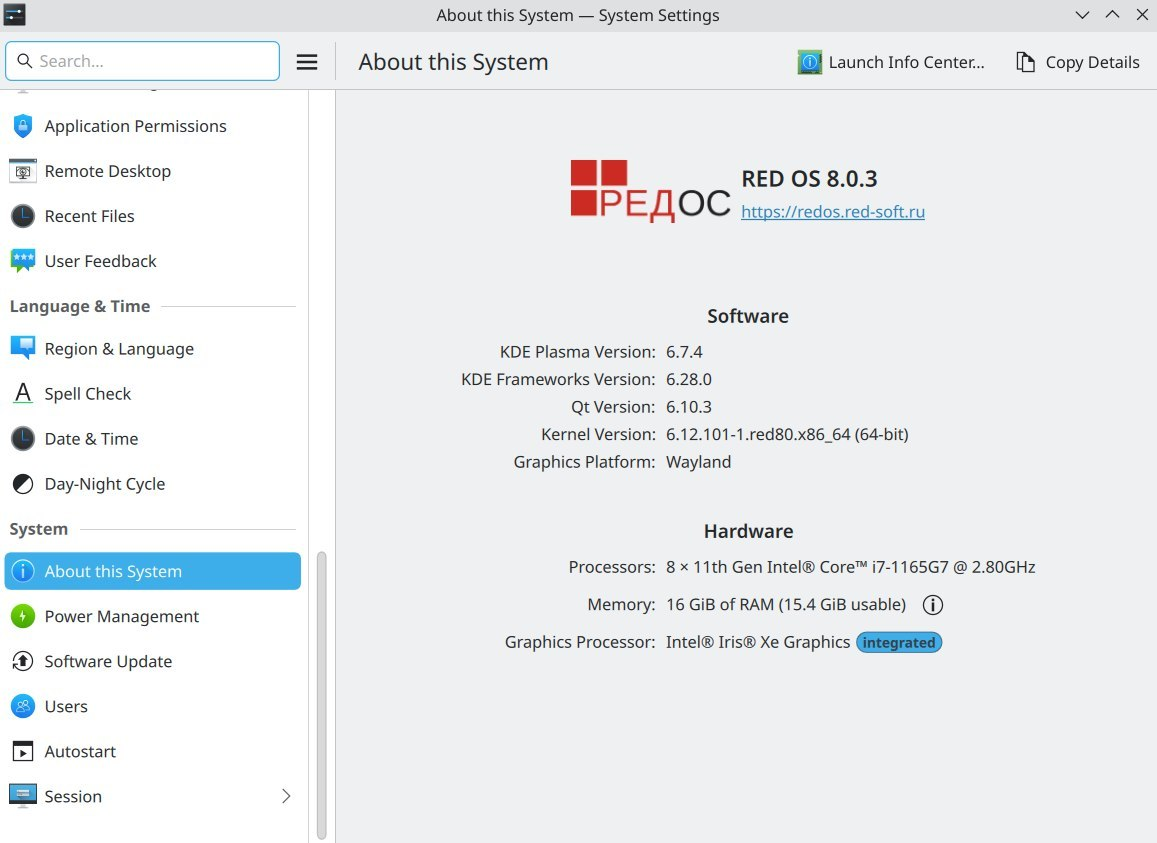Click the Spell Check letter A icon
This screenshot has height=843, width=1157.
click(23, 393)
